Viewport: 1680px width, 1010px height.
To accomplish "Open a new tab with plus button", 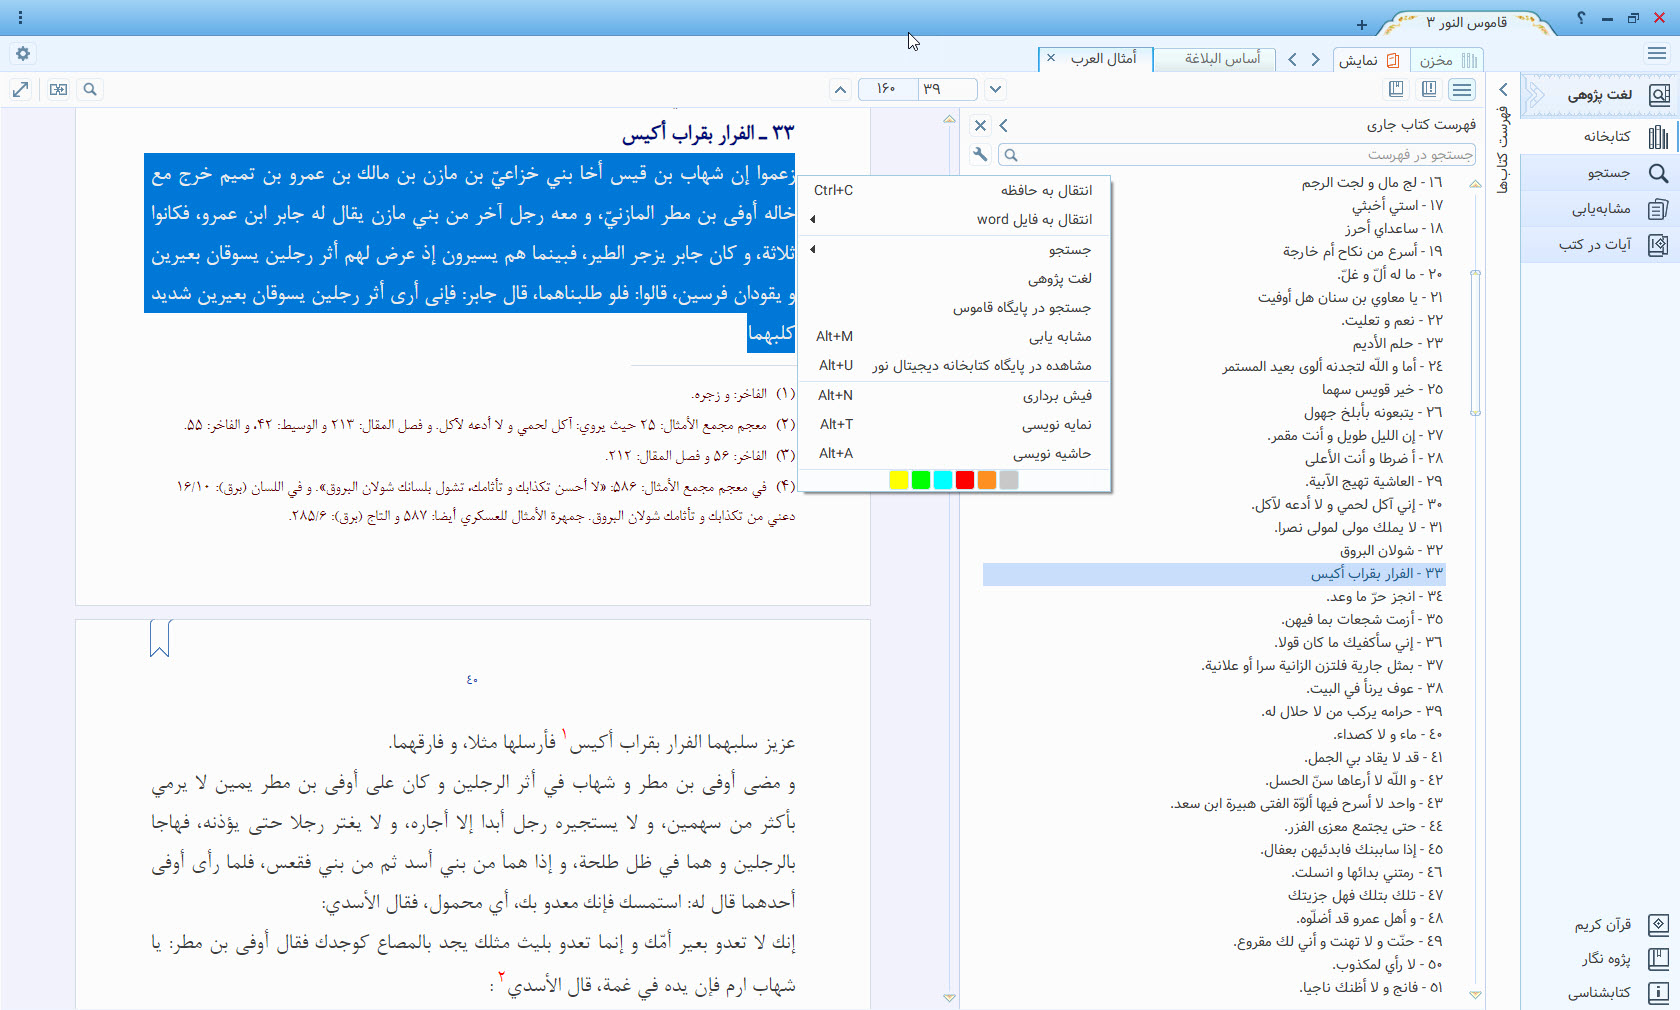I will pyautogui.click(x=1361, y=25).
